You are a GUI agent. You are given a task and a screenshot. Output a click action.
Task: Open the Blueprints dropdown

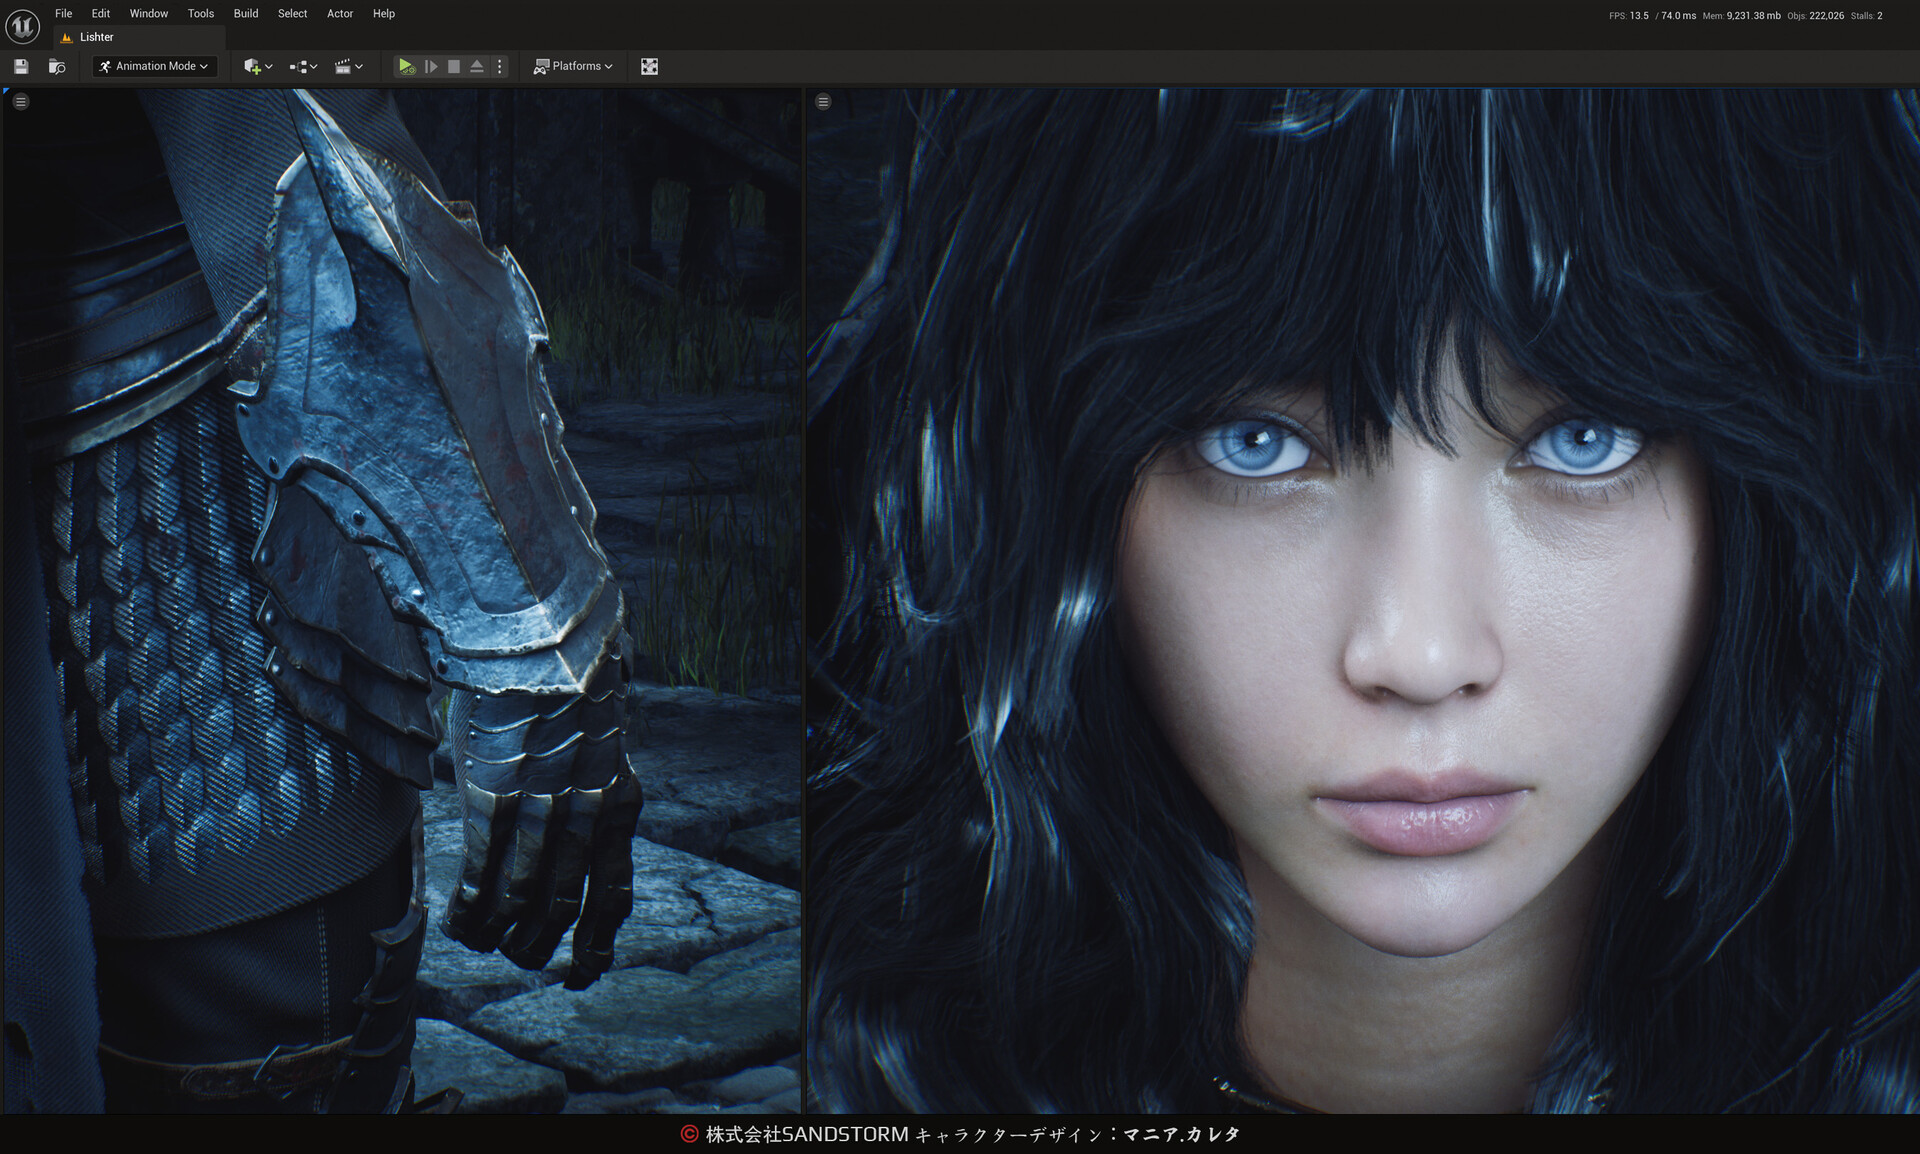[x=303, y=66]
